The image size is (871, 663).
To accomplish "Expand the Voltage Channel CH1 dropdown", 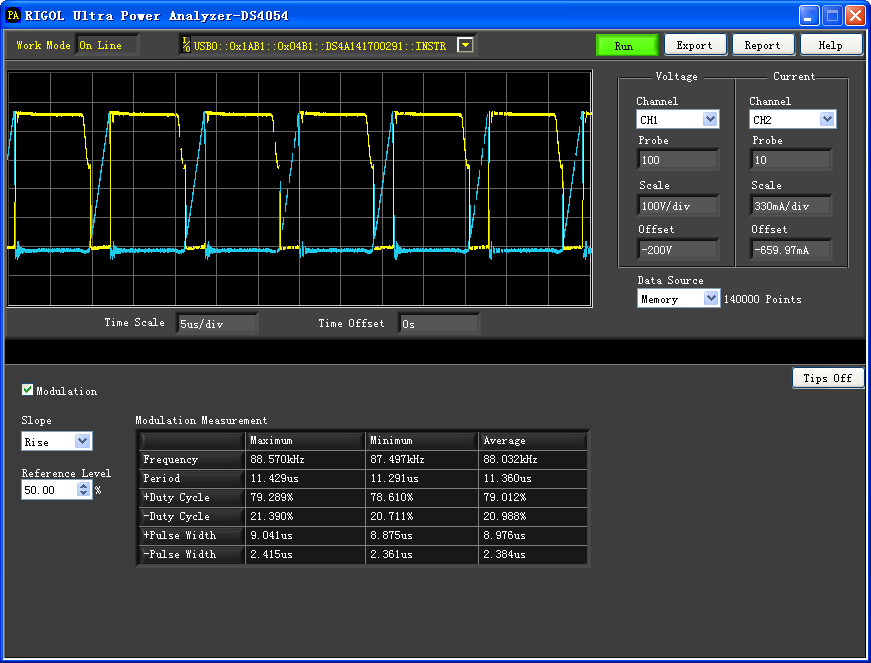I will pyautogui.click(x=710, y=119).
